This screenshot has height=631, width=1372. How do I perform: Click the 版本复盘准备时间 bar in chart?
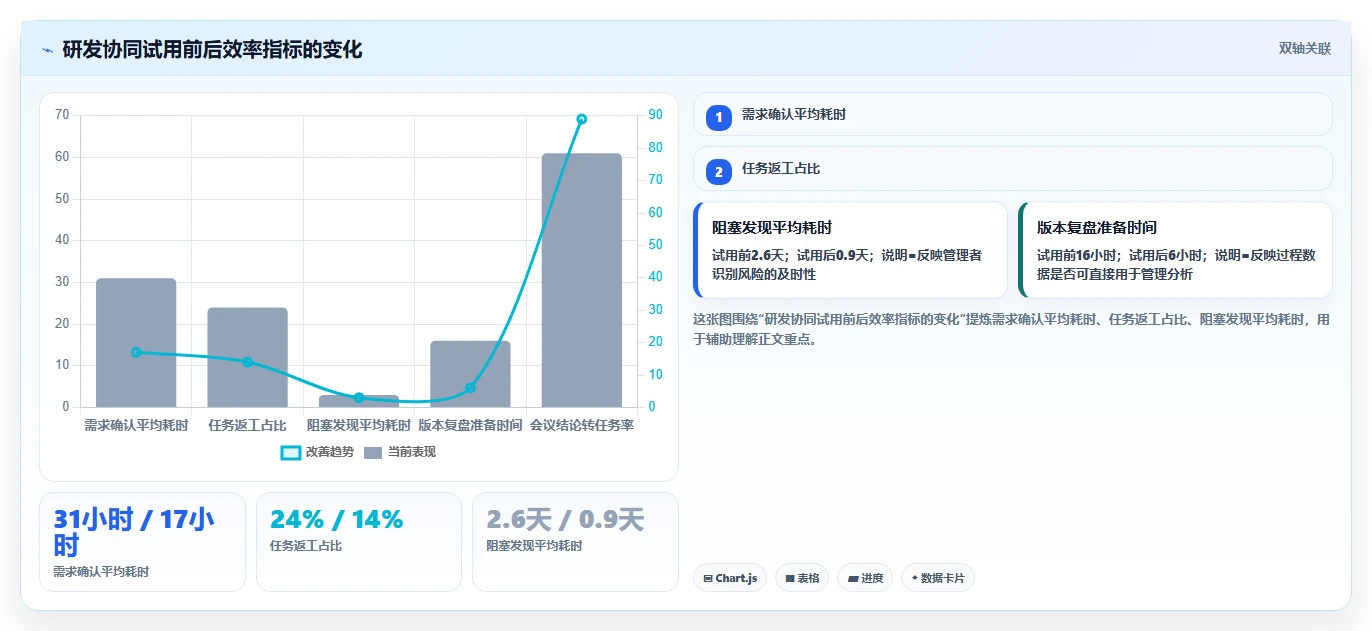coord(470,374)
